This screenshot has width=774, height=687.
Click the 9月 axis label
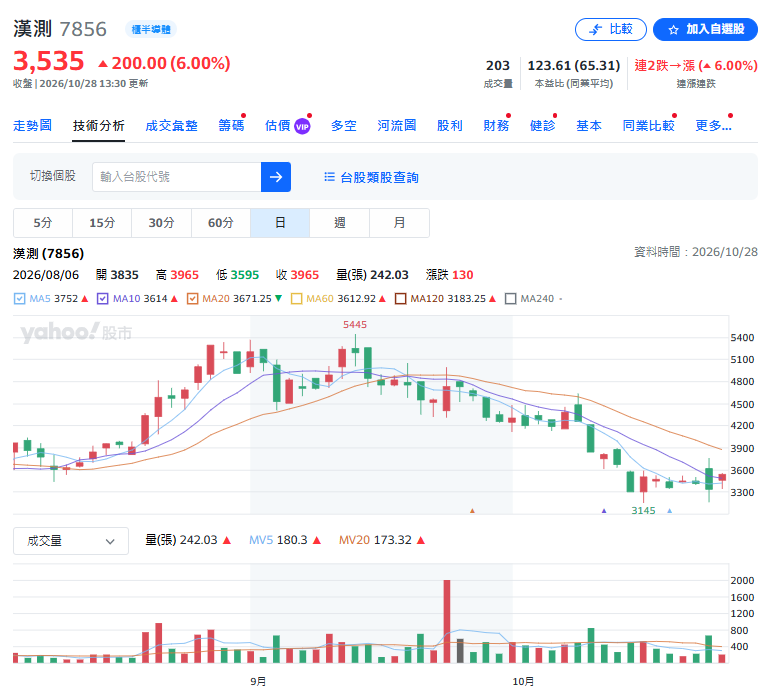[258, 681]
